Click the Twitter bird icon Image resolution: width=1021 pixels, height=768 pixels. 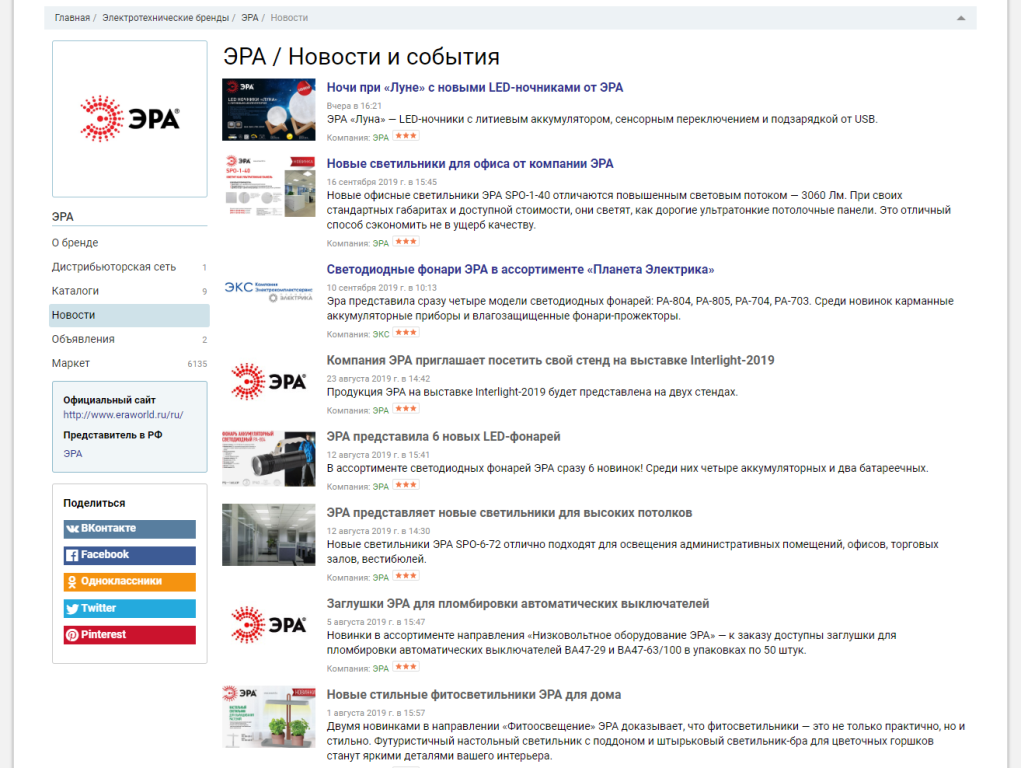click(72, 608)
